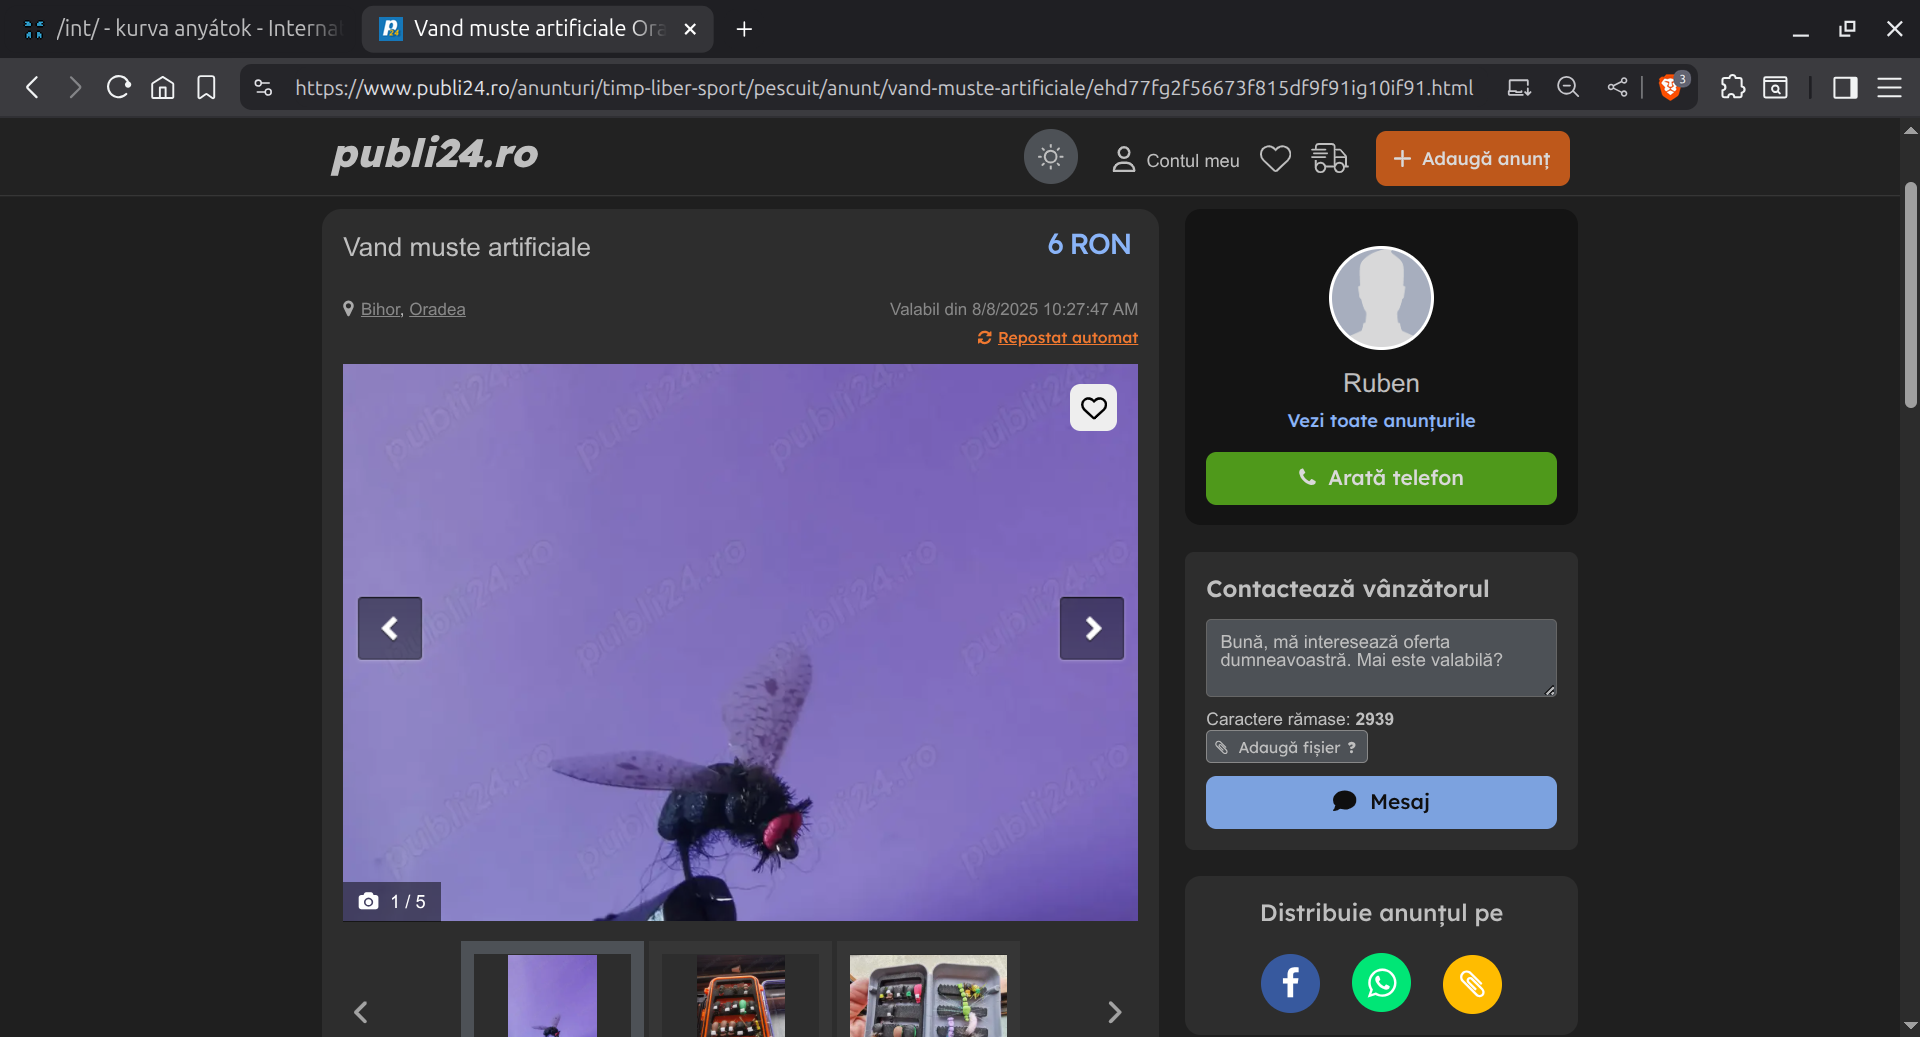
Task: Share listing on WhatsApp
Action: coord(1381,984)
